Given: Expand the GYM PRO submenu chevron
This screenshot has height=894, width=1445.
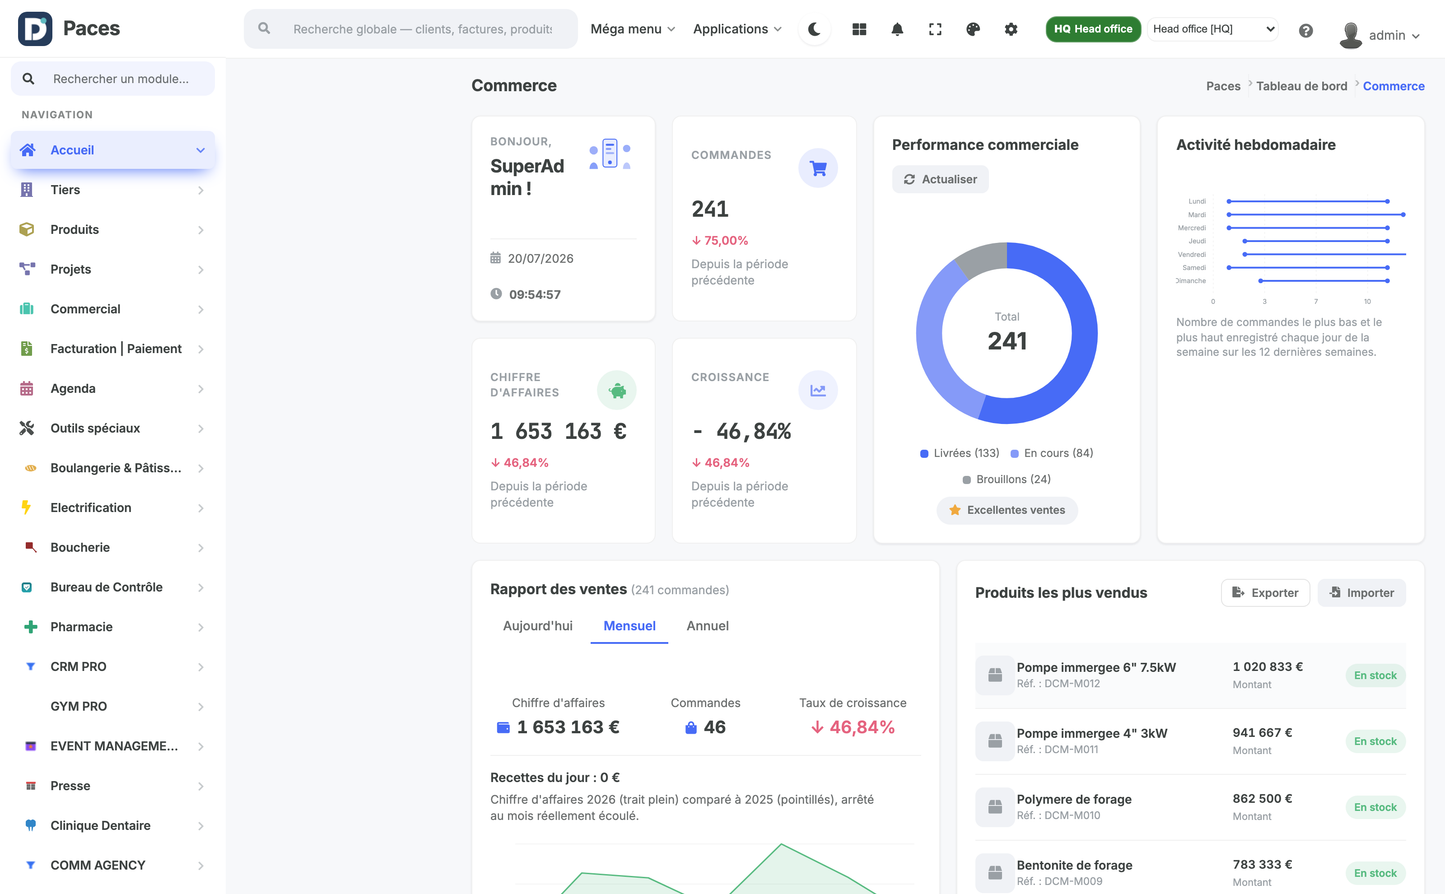Looking at the screenshot, I should click(x=201, y=706).
